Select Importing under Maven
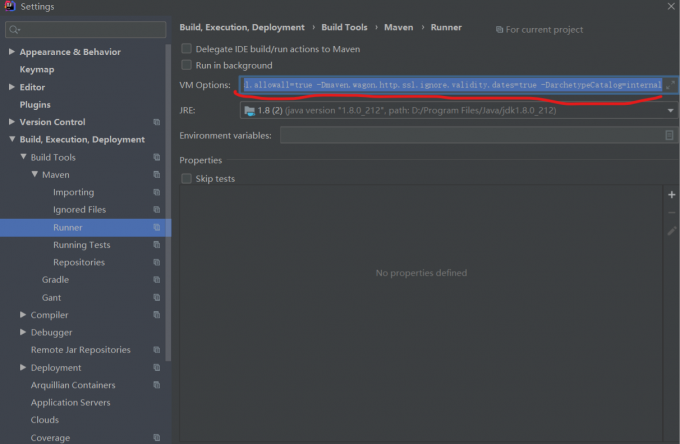 click(73, 192)
